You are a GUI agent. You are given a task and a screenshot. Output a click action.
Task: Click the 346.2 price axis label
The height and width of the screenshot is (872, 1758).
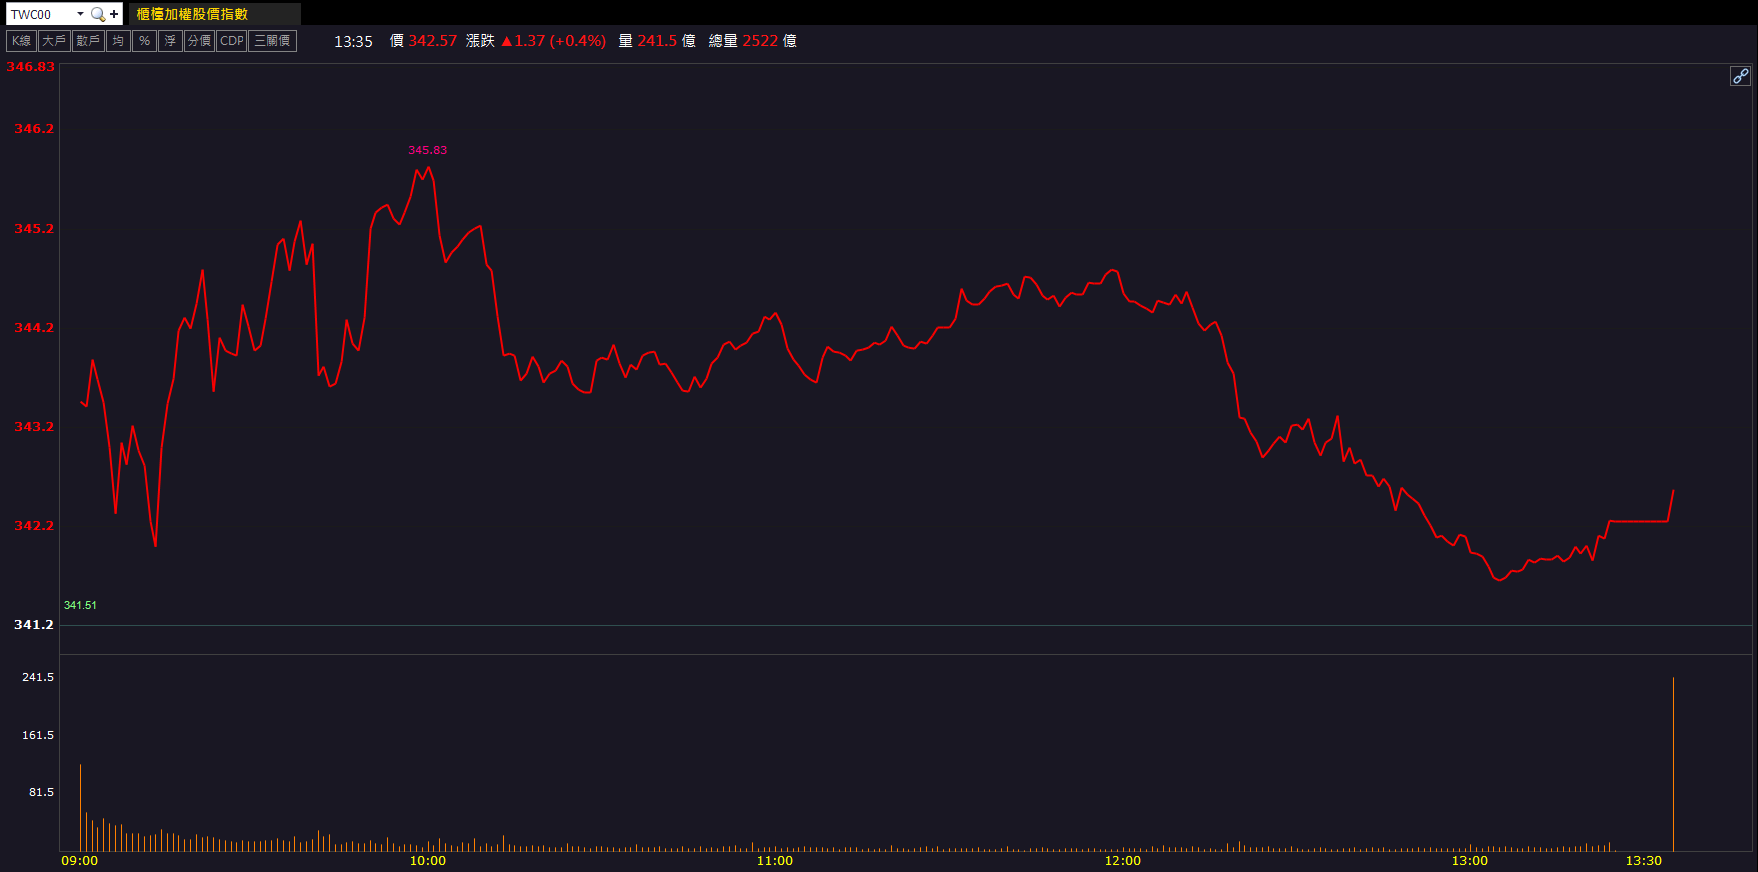(x=34, y=129)
